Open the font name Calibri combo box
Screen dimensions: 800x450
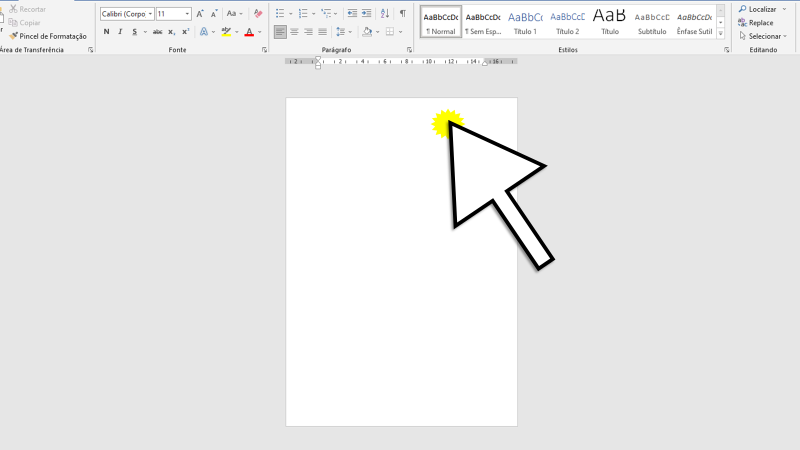point(127,14)
